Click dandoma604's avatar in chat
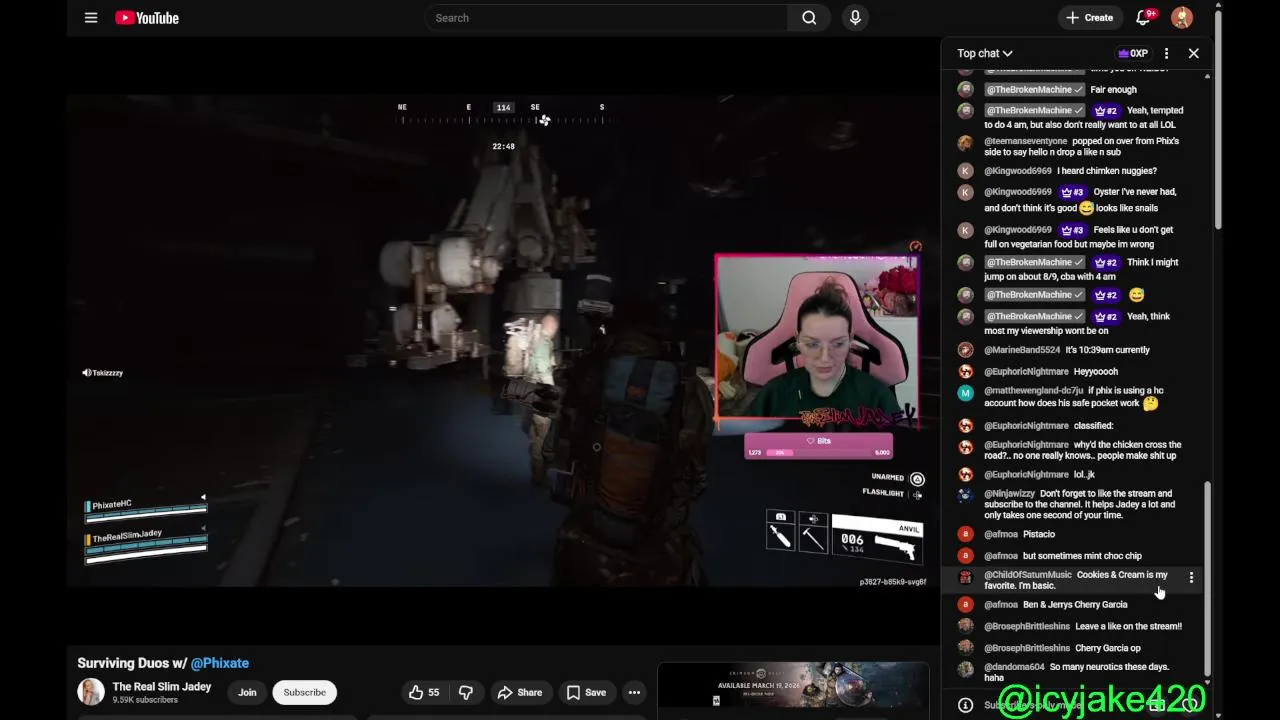1280x720 pixels. (x=965, y=669)
